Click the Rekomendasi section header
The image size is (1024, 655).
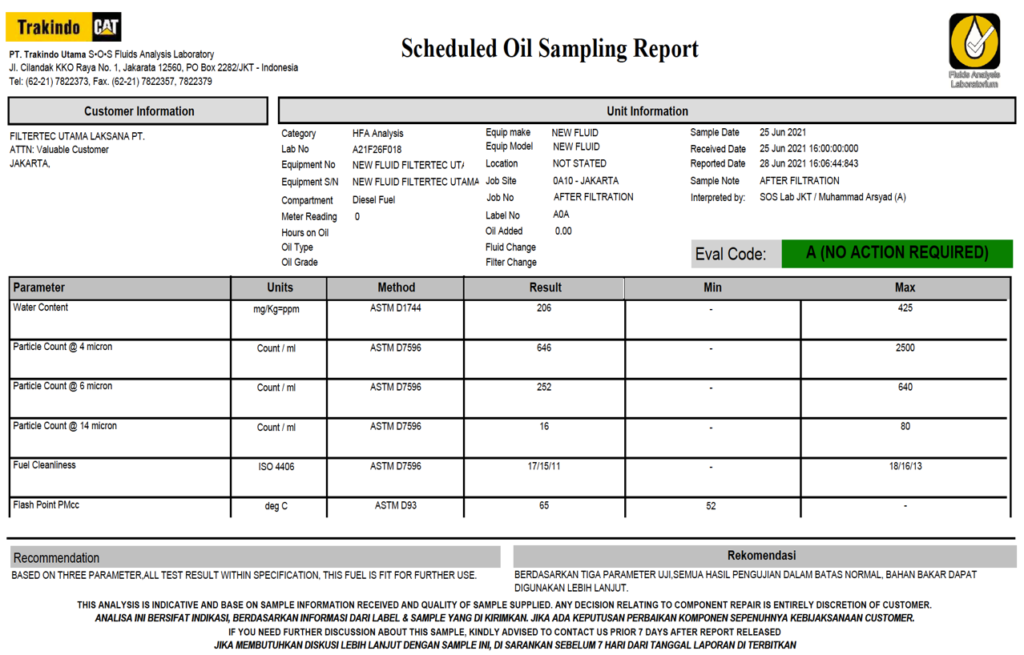(761, 555)
